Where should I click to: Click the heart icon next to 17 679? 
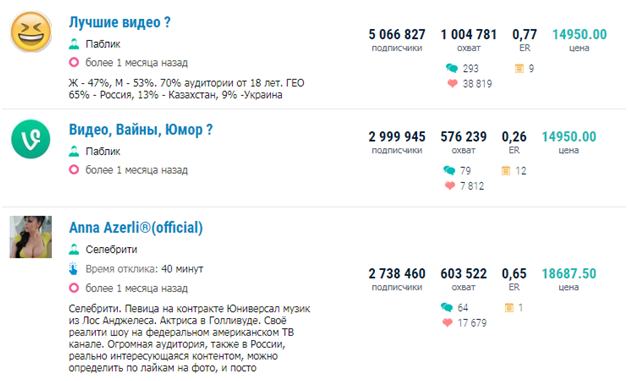click(x=447, y=323)
